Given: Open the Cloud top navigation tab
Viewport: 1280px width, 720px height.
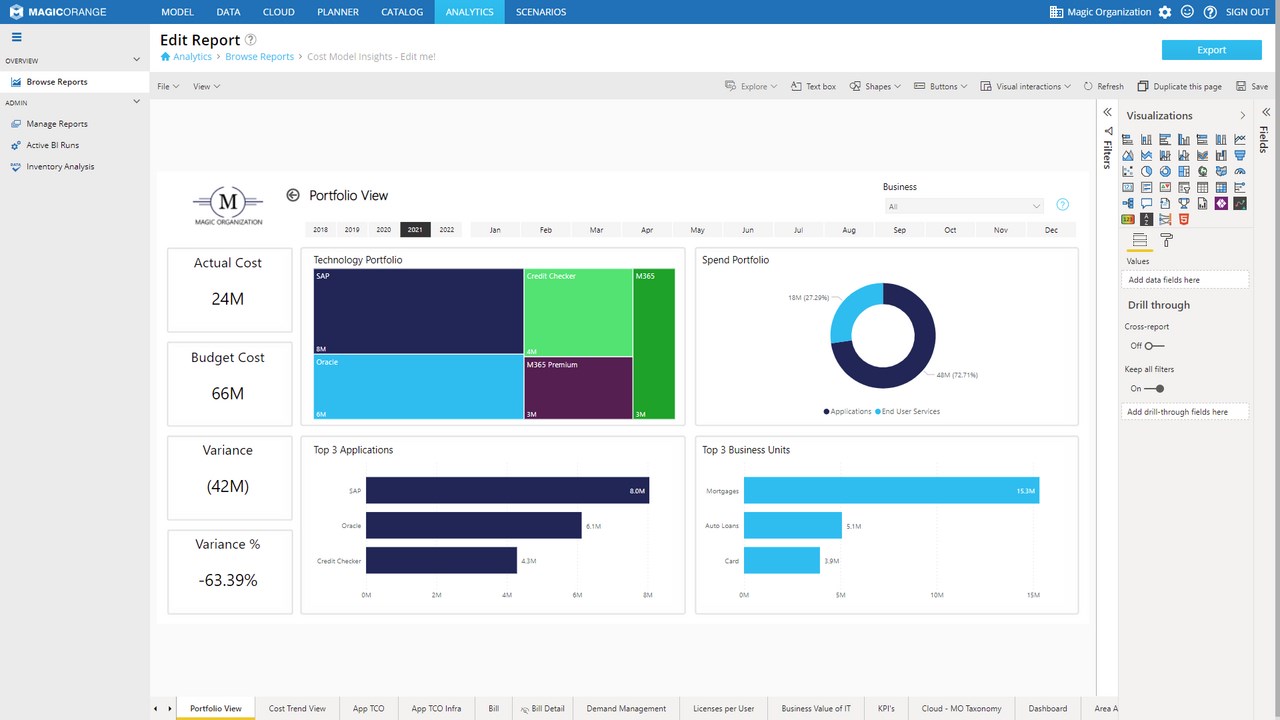Looking at the screenshot, I should coord(279,12).
